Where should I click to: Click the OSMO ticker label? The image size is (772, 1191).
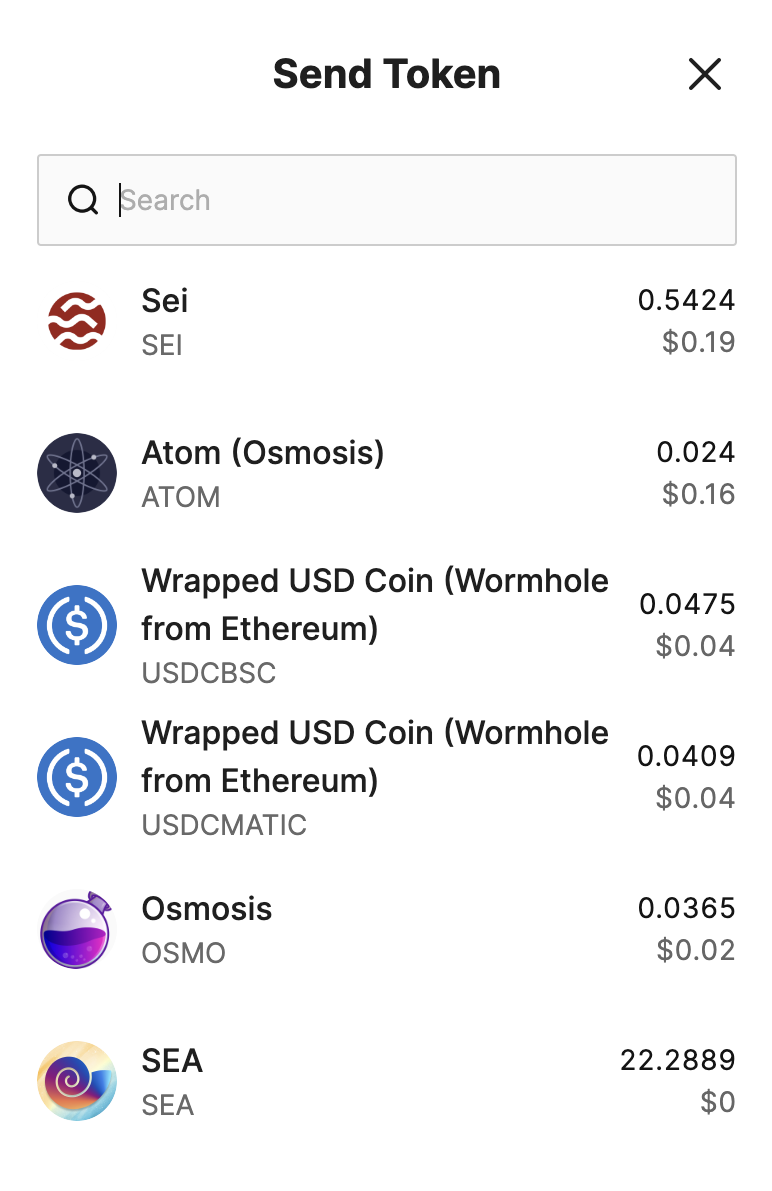(183, 952)
